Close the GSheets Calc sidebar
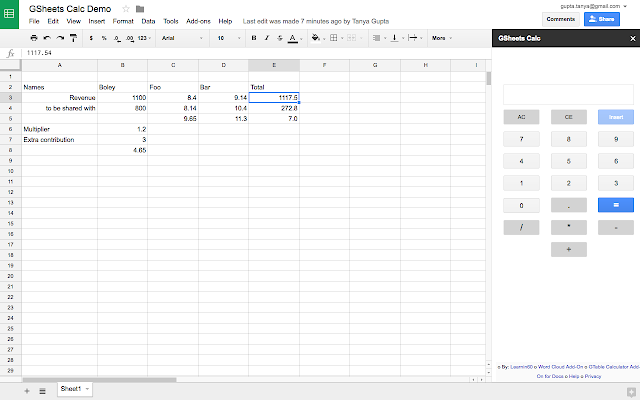 click(x=633, y=38)
